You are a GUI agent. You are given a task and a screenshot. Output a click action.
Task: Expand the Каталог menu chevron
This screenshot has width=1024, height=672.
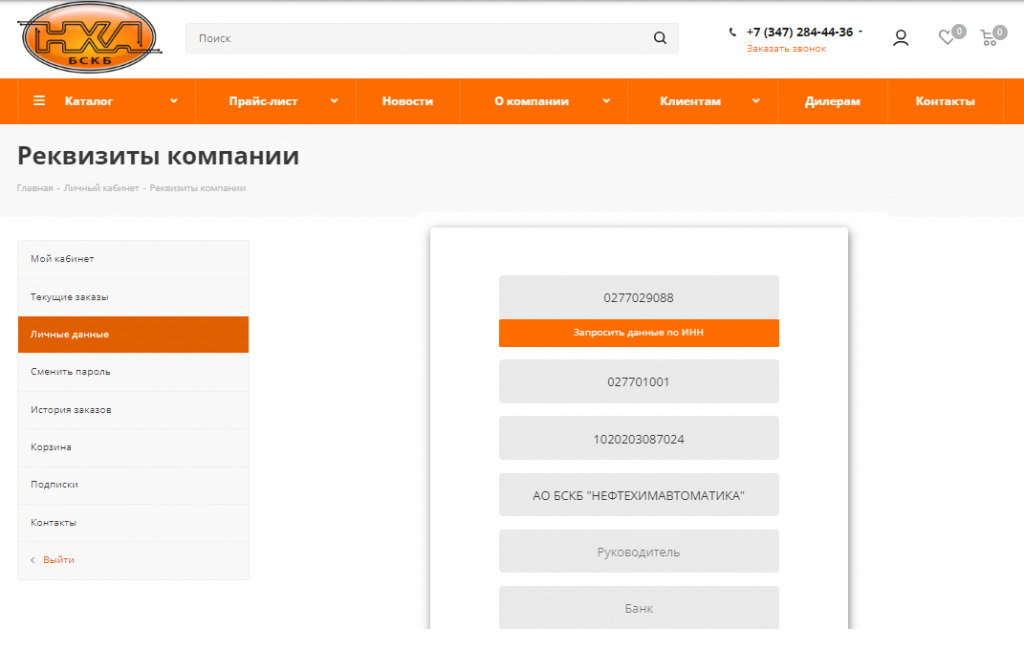174,101
